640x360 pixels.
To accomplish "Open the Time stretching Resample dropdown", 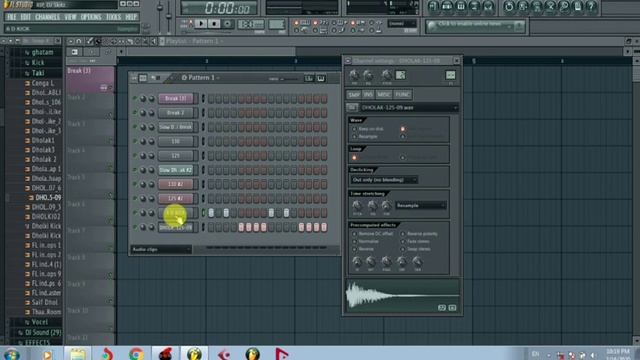I will click(x=420, y=205).
